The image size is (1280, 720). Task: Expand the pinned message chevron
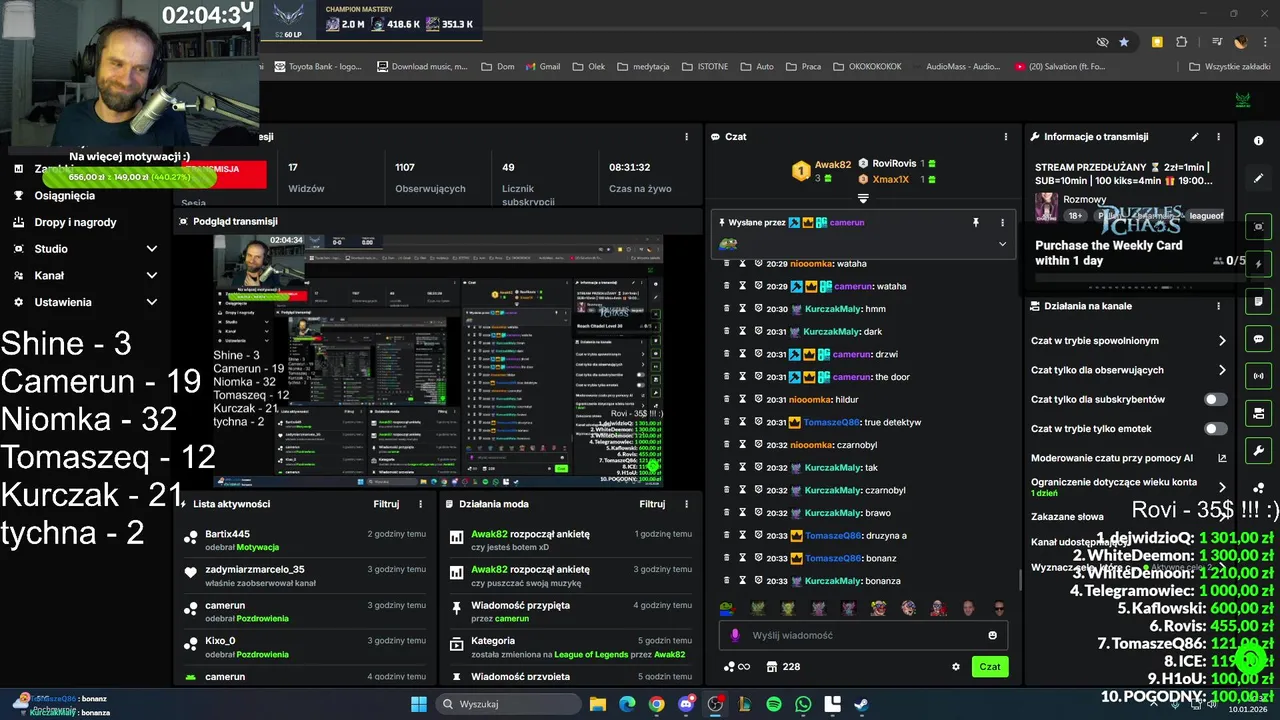click(x=1002, y=244)
